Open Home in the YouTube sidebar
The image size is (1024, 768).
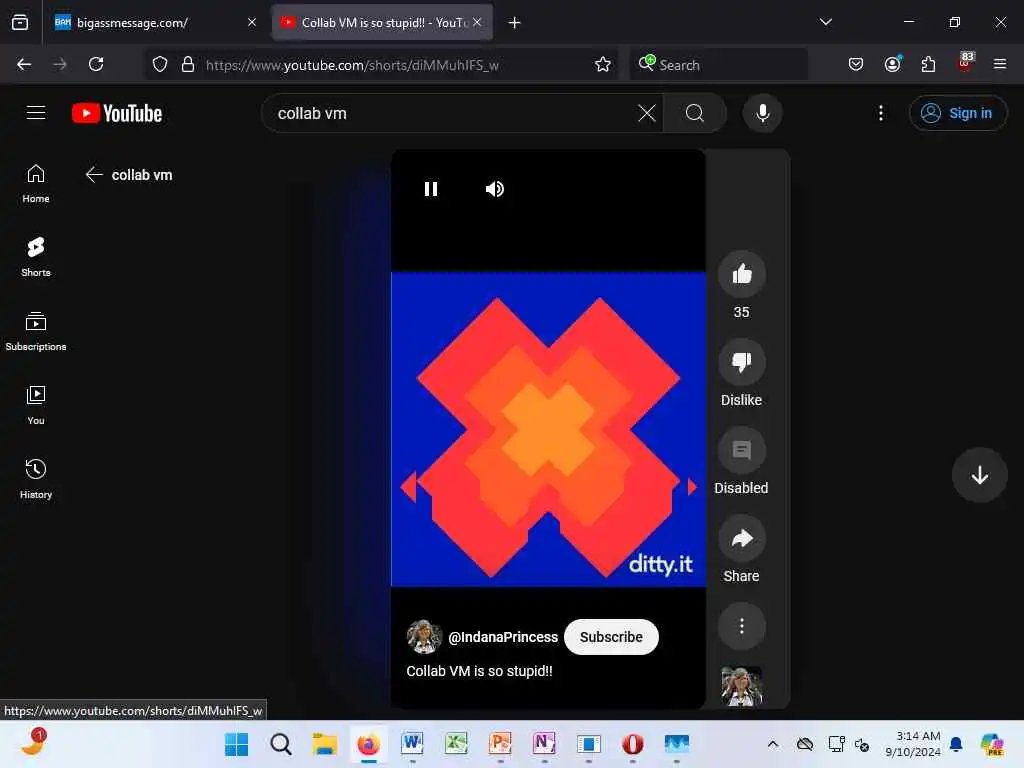36,184
